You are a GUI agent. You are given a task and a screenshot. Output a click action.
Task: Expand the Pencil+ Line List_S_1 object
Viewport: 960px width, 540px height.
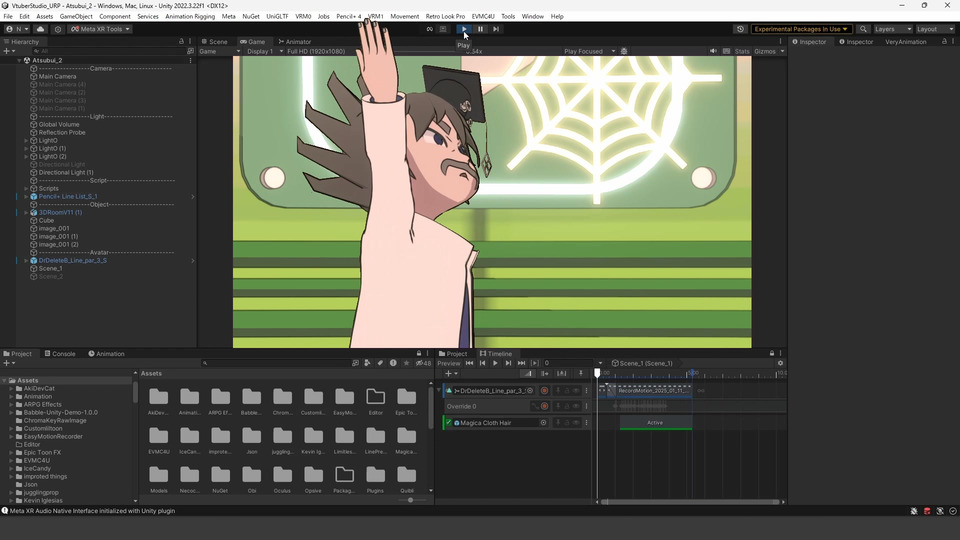point(26,197)
